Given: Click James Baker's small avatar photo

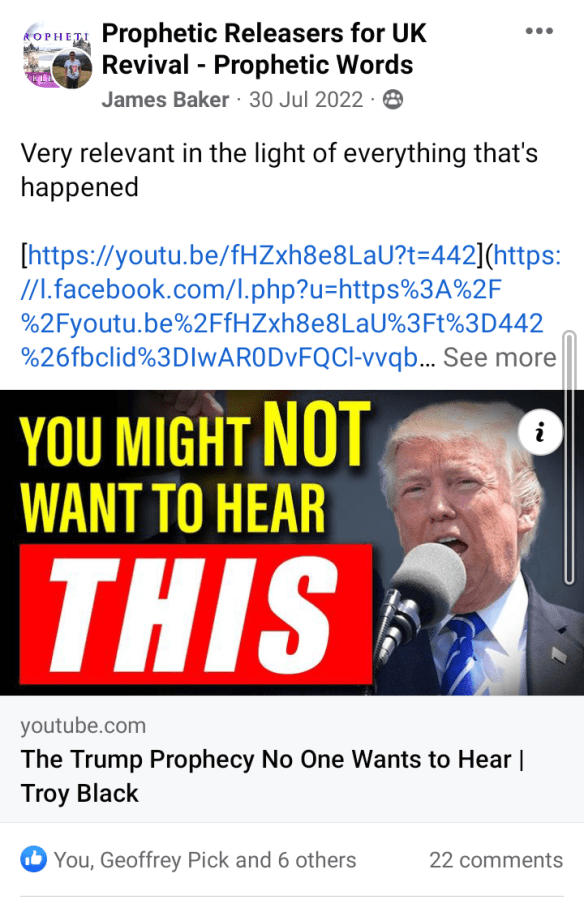Looking at the screenshot, I should point(72,69).
